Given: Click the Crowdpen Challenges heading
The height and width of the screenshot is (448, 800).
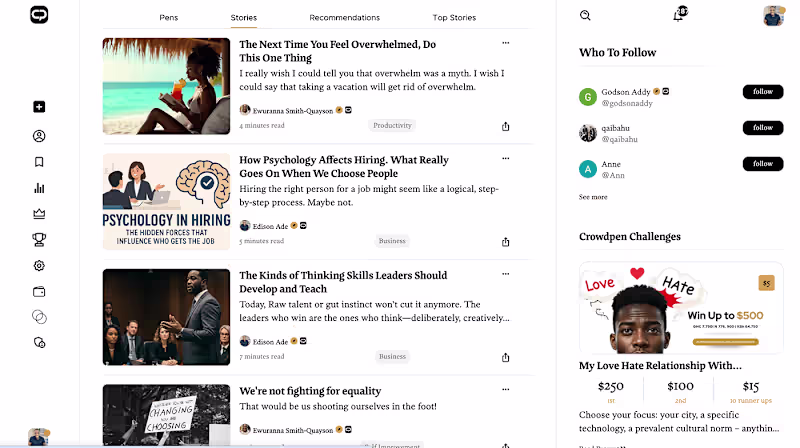Looking at the screenshot, I should 630,236.
